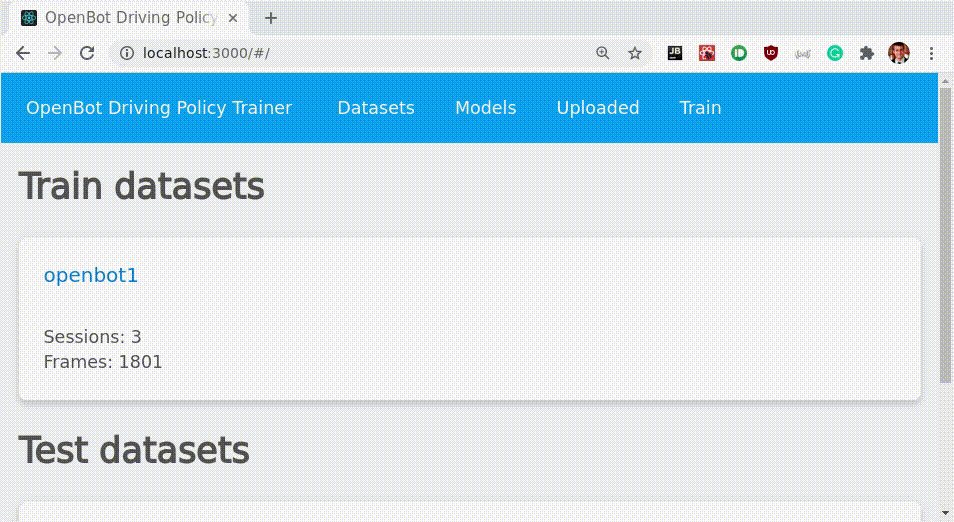Click the Test datasets heading
The image size is (954, 522).
134,451
